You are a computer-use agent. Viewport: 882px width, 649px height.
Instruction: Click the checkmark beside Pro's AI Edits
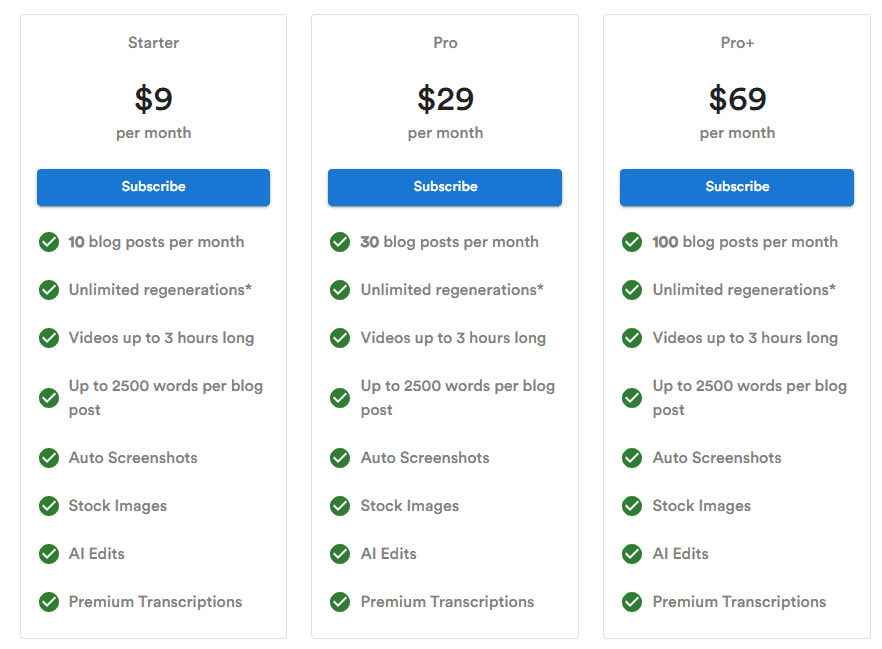click(340, 554)
